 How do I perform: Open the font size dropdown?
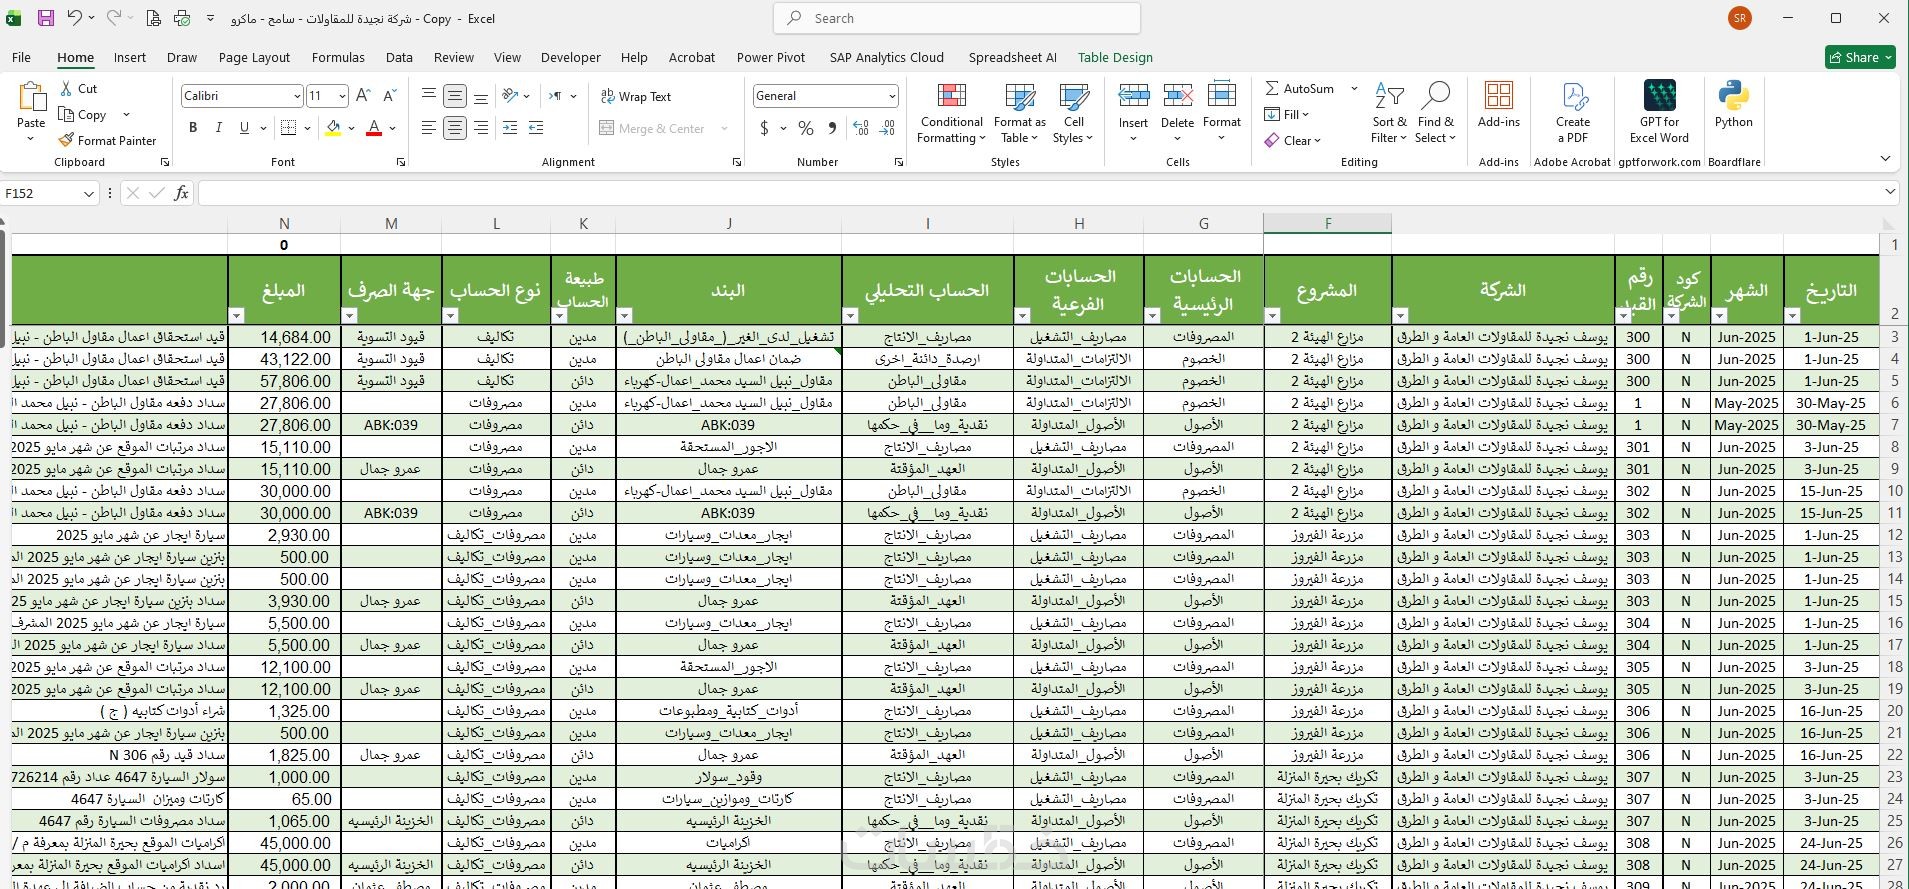[342, 96]
